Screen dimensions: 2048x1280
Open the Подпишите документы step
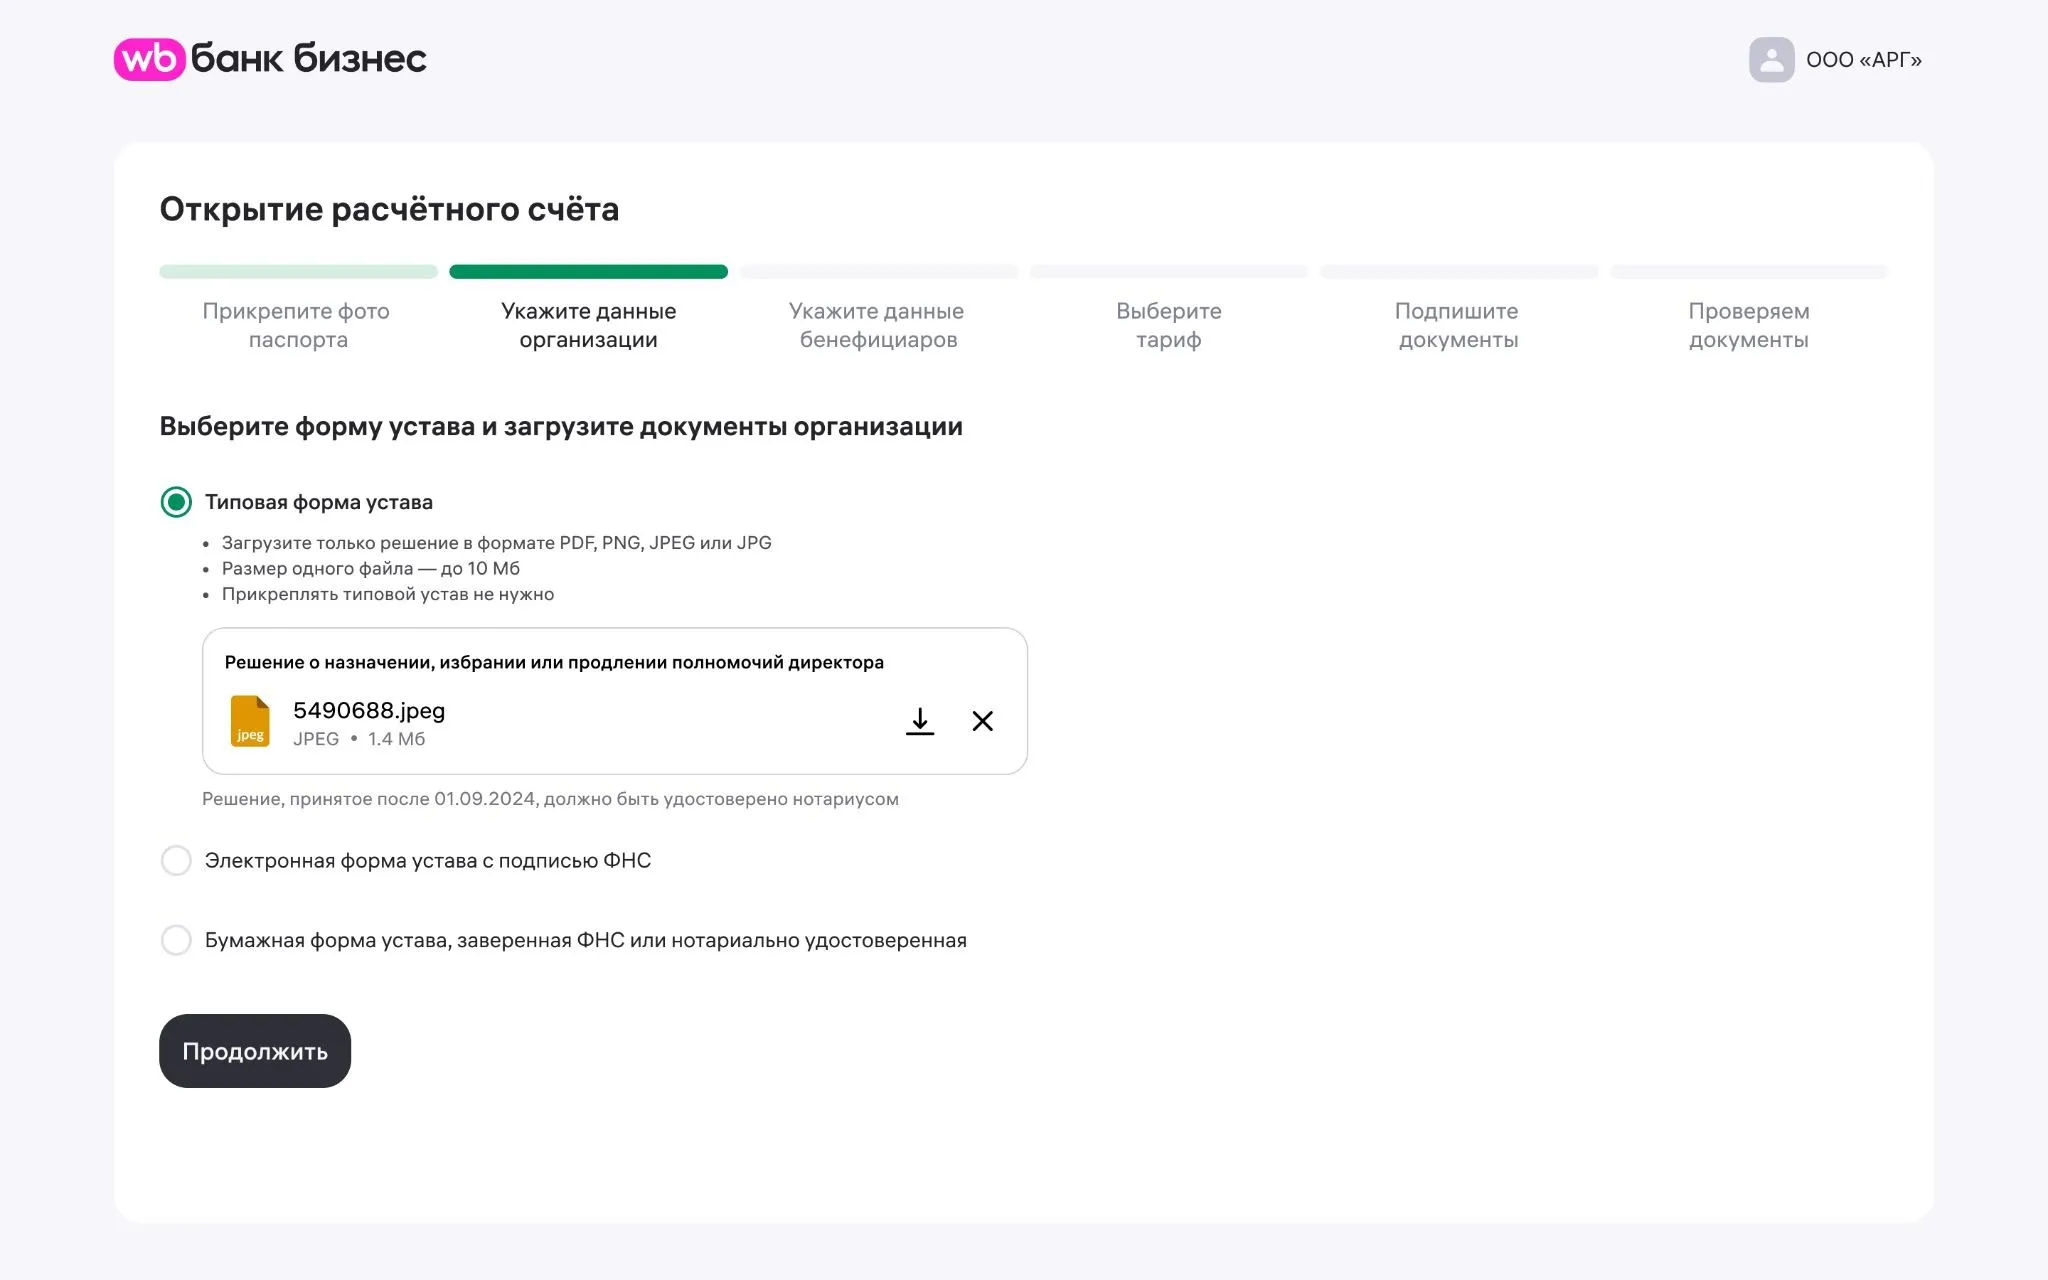tap(1458, 325)
